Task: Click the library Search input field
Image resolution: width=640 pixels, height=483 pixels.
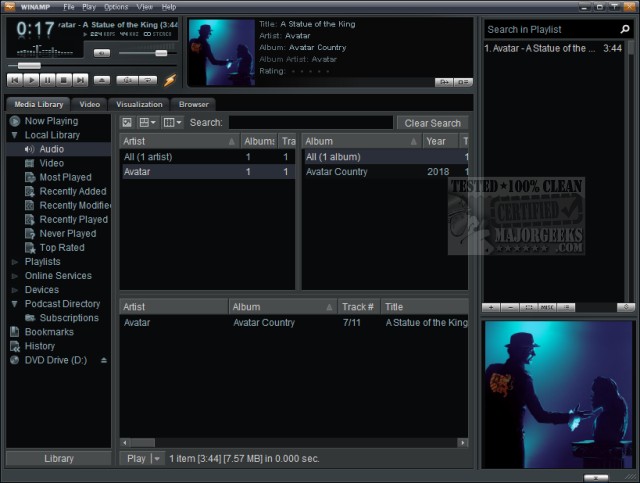Action: pyautogui.click(x=311, y=122)
